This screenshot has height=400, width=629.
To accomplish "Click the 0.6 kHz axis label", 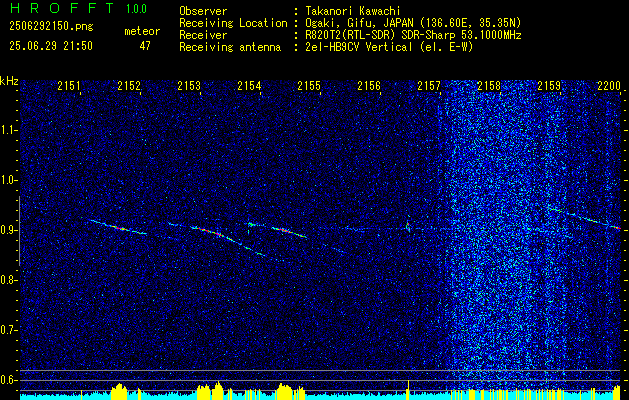I will [x=7, y=380].
